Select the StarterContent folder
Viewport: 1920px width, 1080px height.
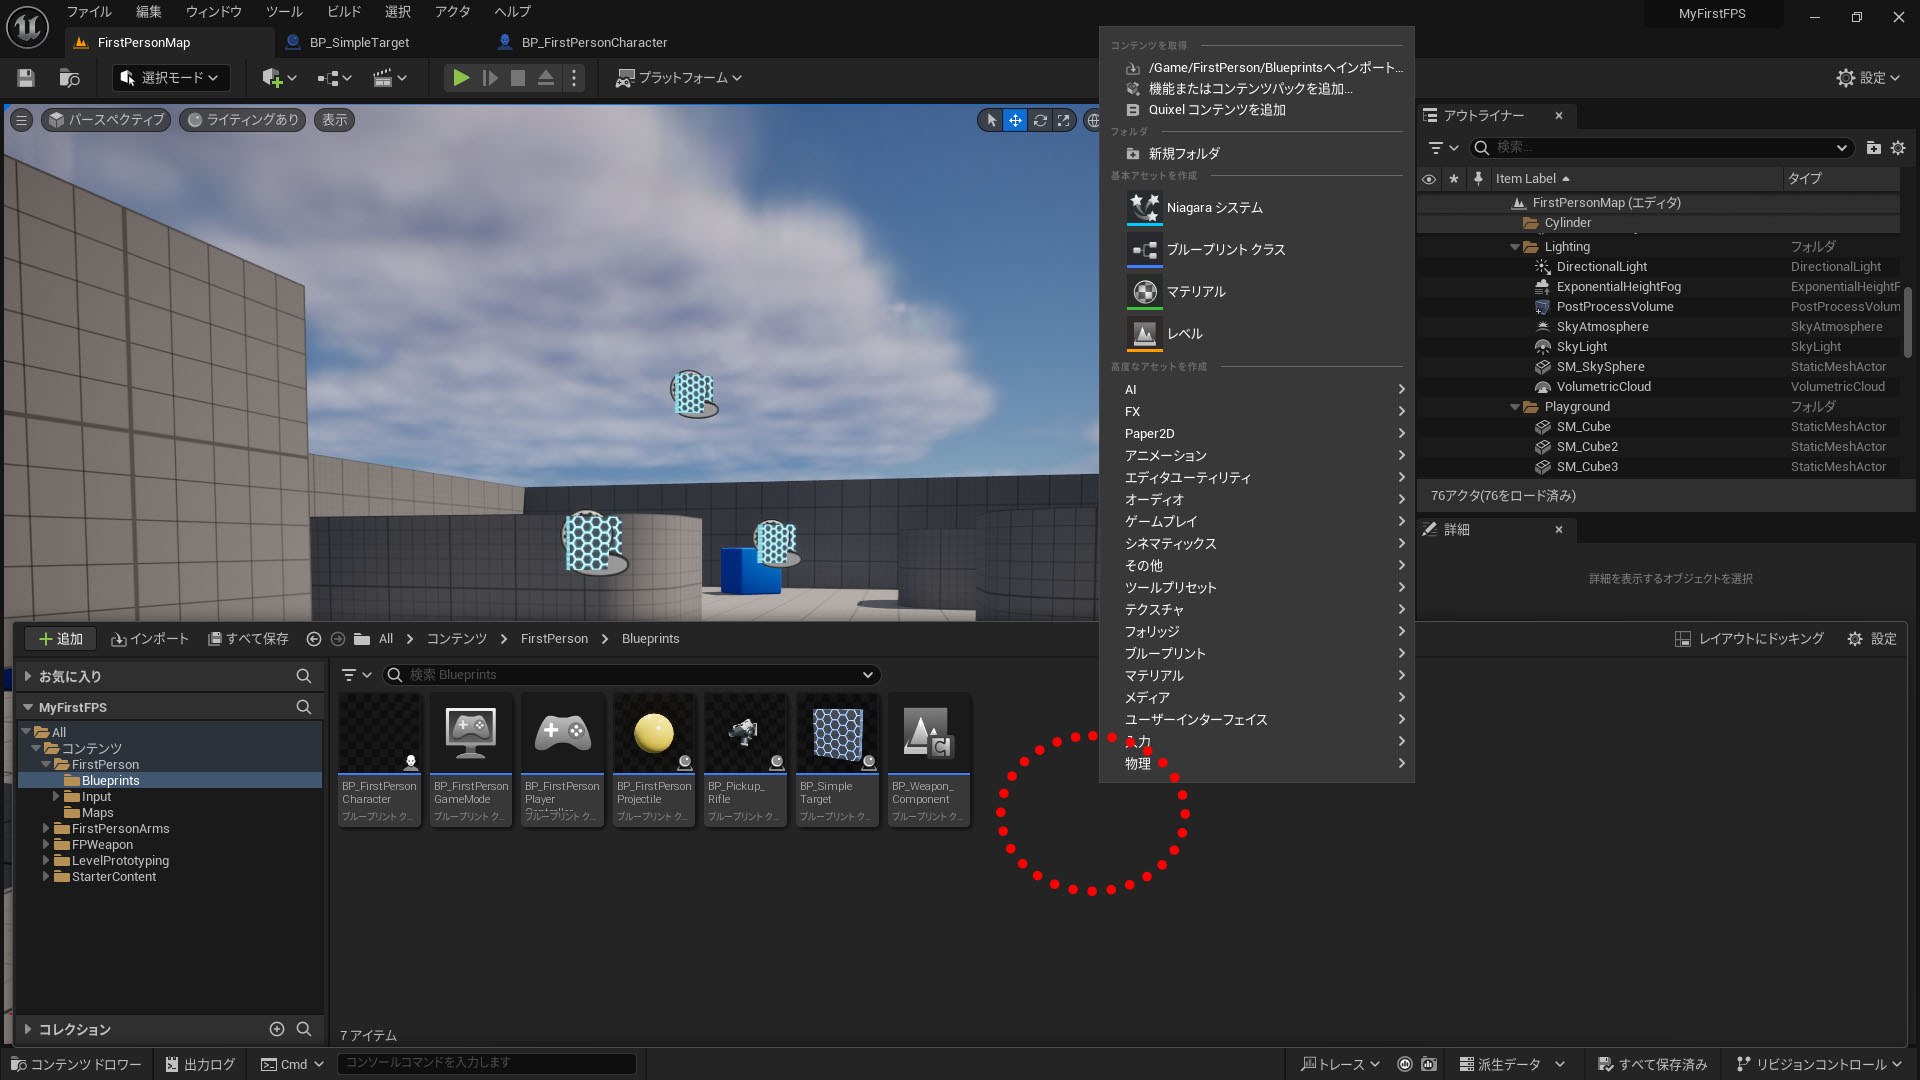pos(113,877)
